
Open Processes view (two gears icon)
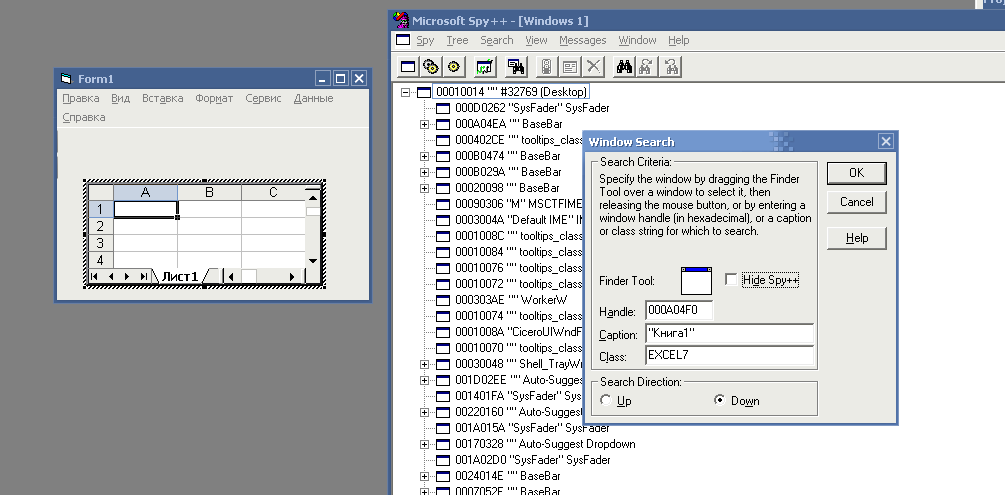pos(431,66)
